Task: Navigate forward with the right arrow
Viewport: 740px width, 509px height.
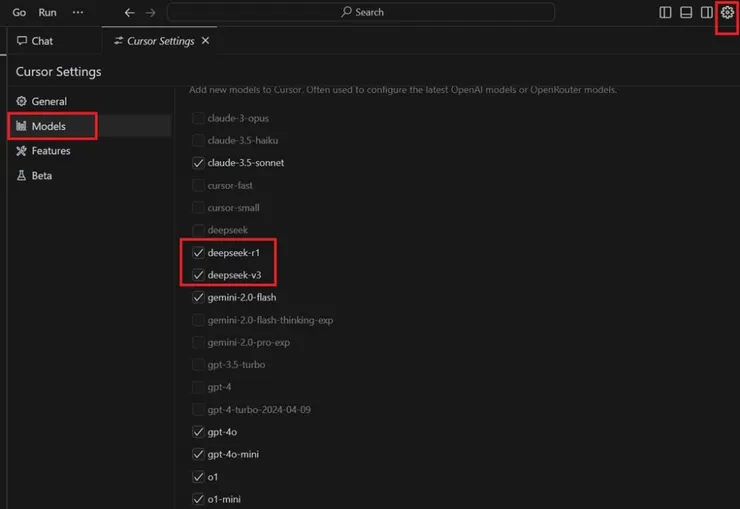Action: click(151, 13)
